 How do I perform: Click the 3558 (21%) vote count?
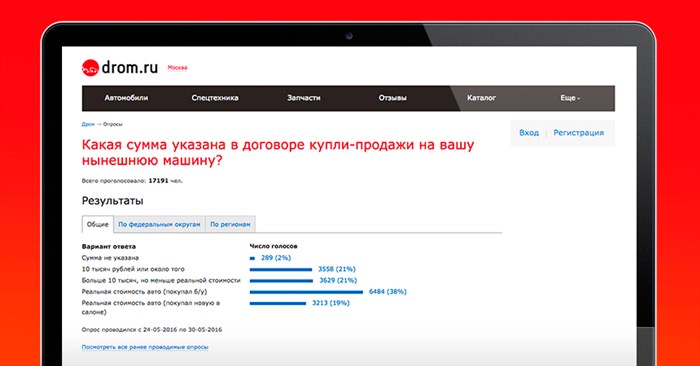[337, 269]
